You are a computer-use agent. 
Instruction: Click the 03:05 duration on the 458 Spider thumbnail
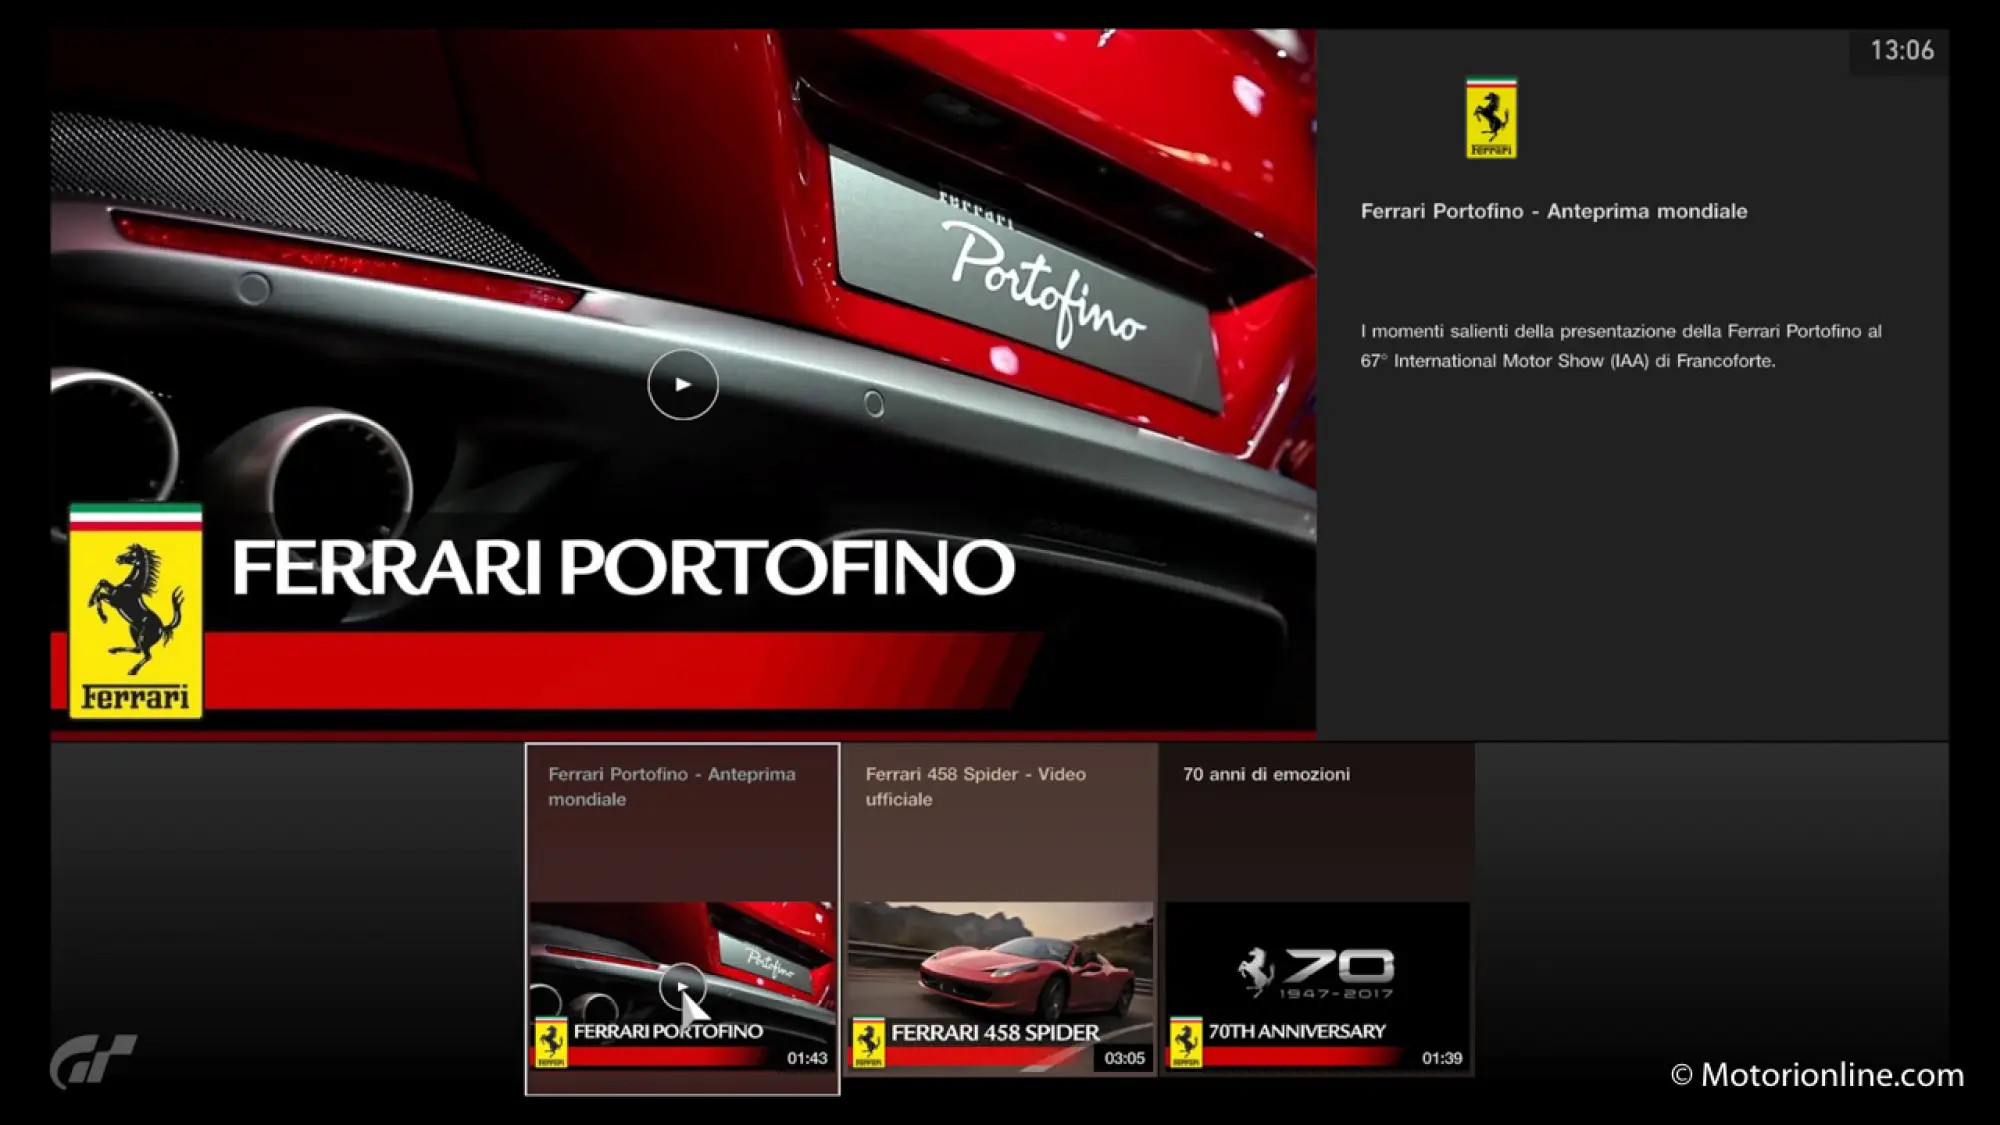tap(1124, 1058)
